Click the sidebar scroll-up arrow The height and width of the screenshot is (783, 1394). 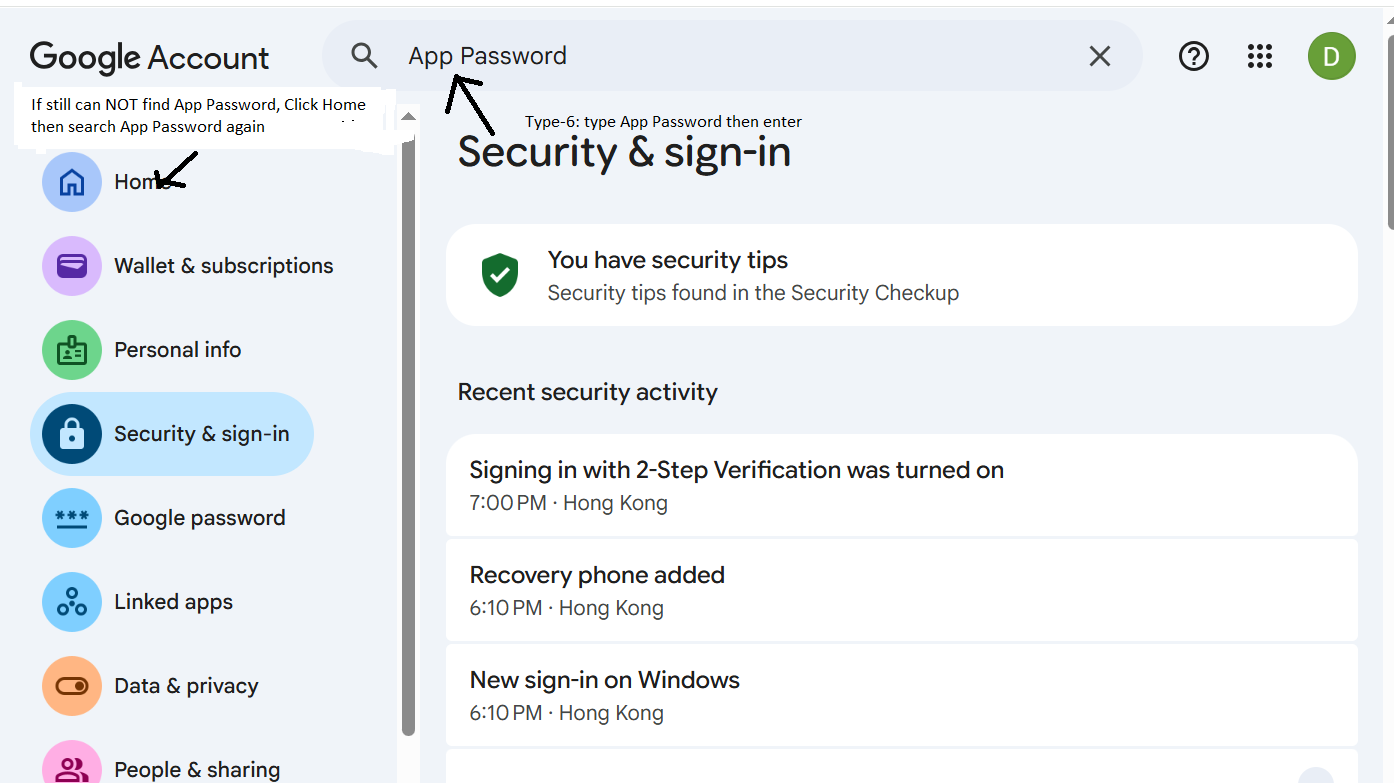[x=408, y=117]
